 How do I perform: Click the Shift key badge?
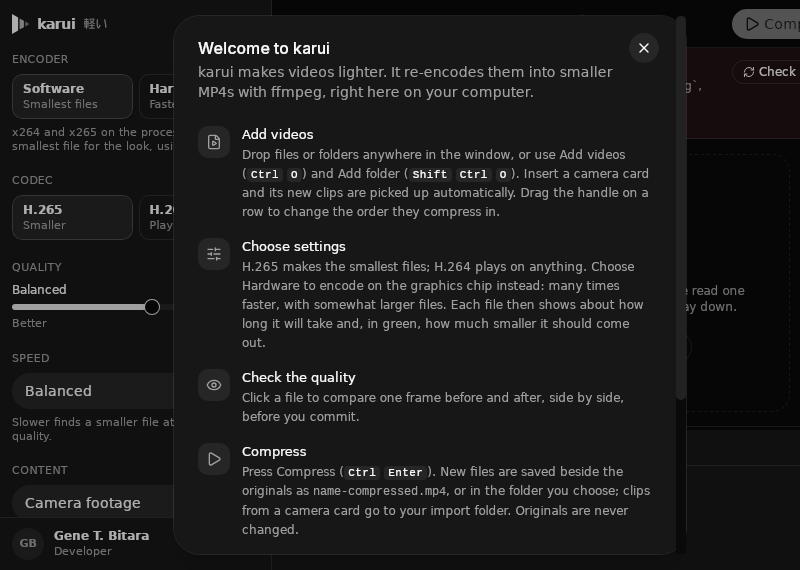(430, 175)
